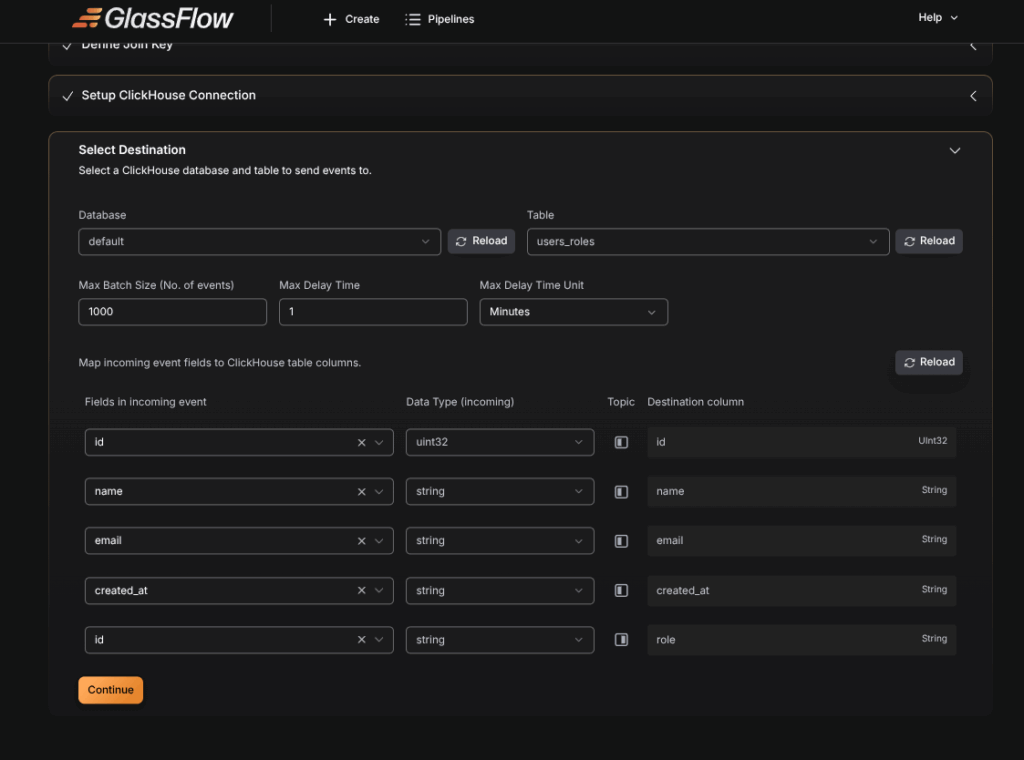Image resolution: width=1024 pixels, height=760 pixels.
Task: Open the Max Delay Time Unit dropdown
Action: pyautogui.click(x=573, y=312)
